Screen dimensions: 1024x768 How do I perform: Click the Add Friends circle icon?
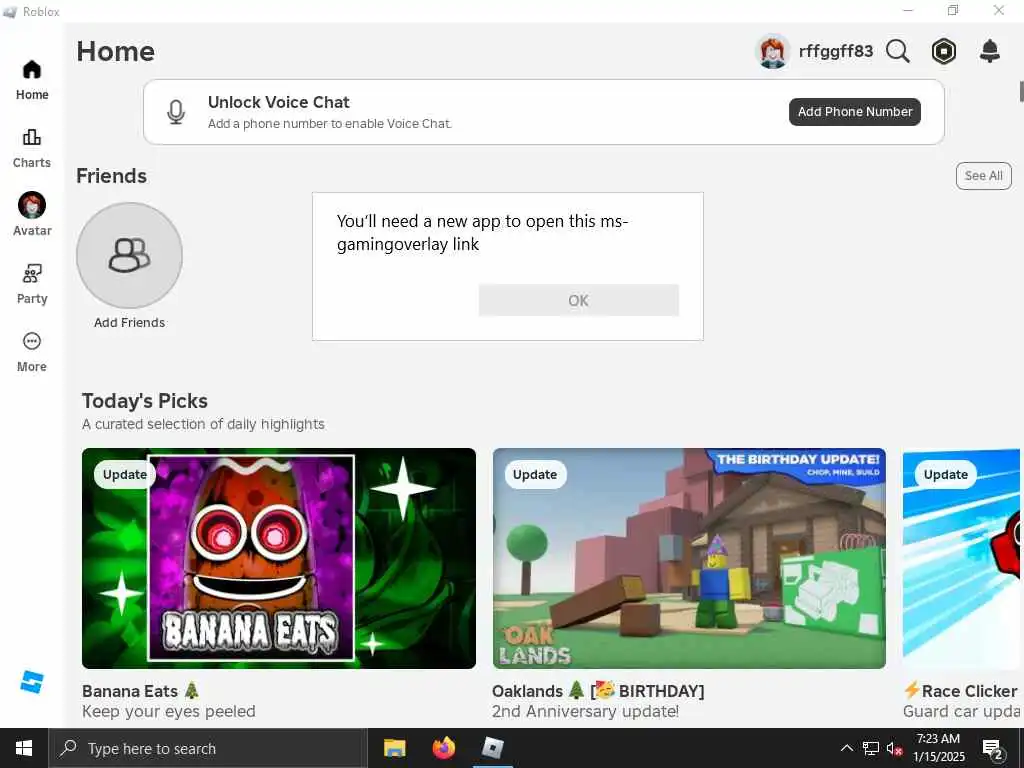(129, 255)
